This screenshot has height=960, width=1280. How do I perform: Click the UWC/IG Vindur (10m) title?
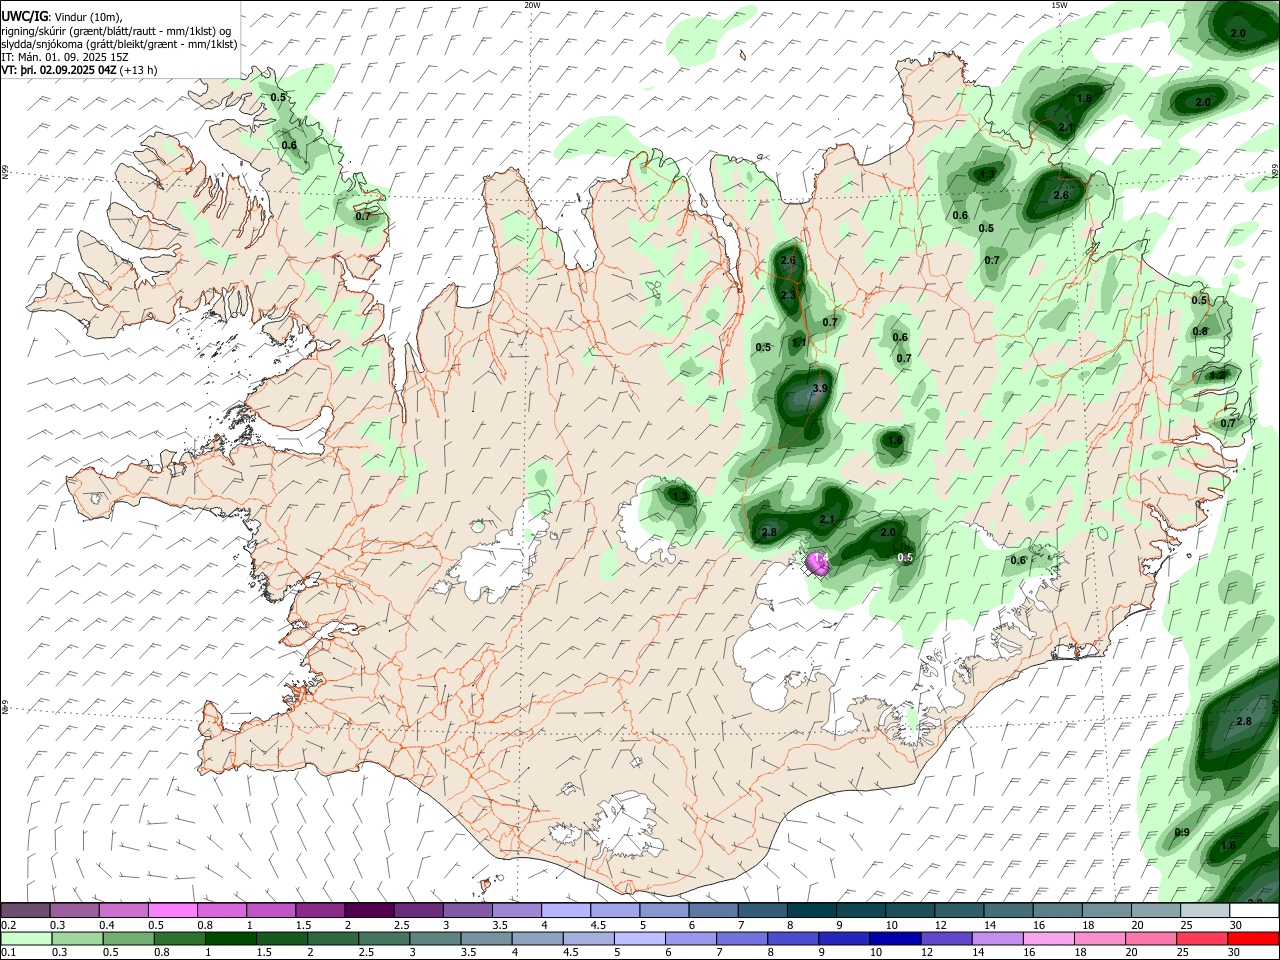click(x=61, y=16)
